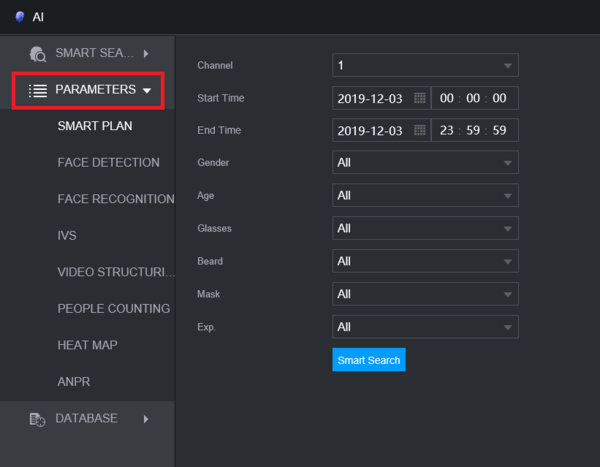
Task: Open the ANPR menu item
Action: 74,382
